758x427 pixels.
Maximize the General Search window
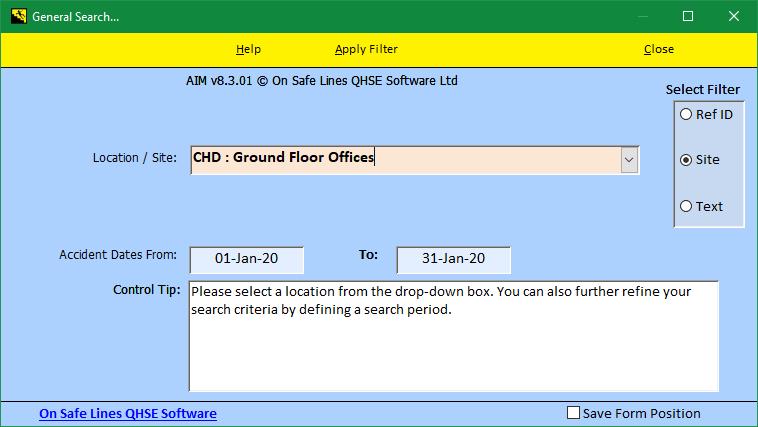[688, 16]
